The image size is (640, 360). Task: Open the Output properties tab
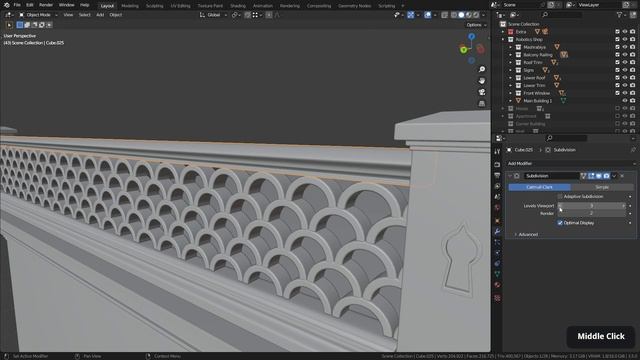coord(497,175)
